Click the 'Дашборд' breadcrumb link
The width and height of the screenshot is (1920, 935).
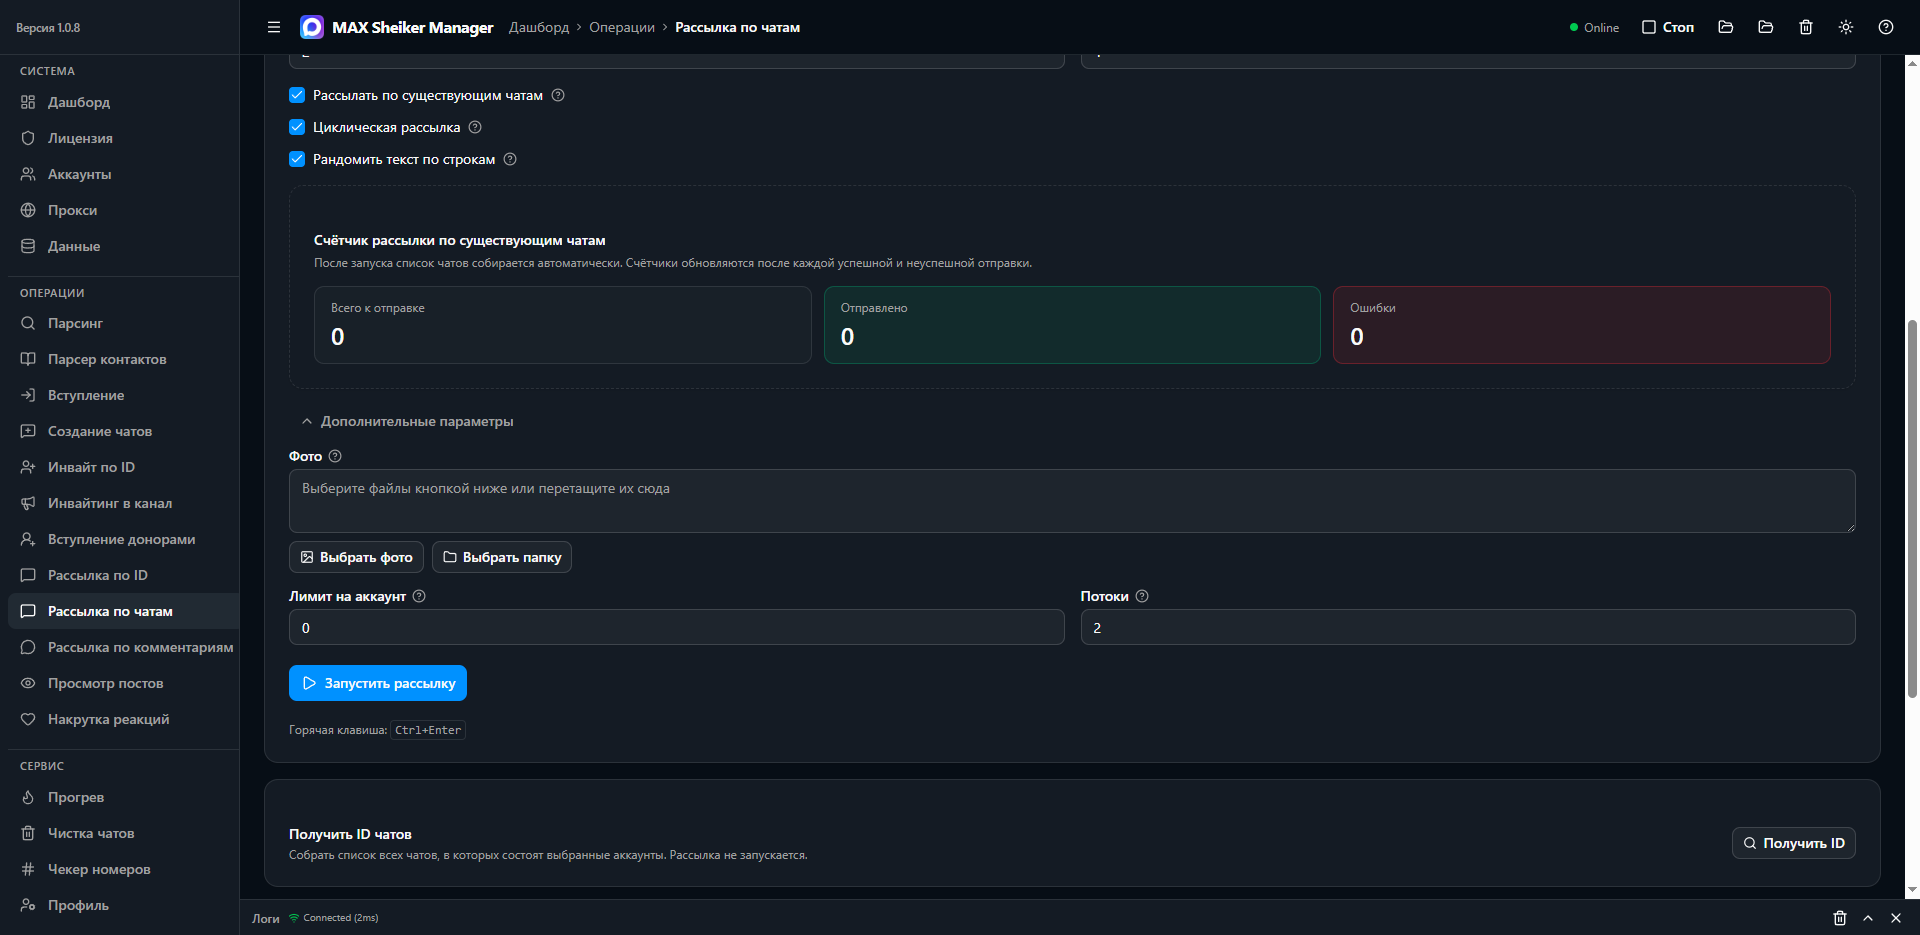pyautogui.click(x=539, y=27)
